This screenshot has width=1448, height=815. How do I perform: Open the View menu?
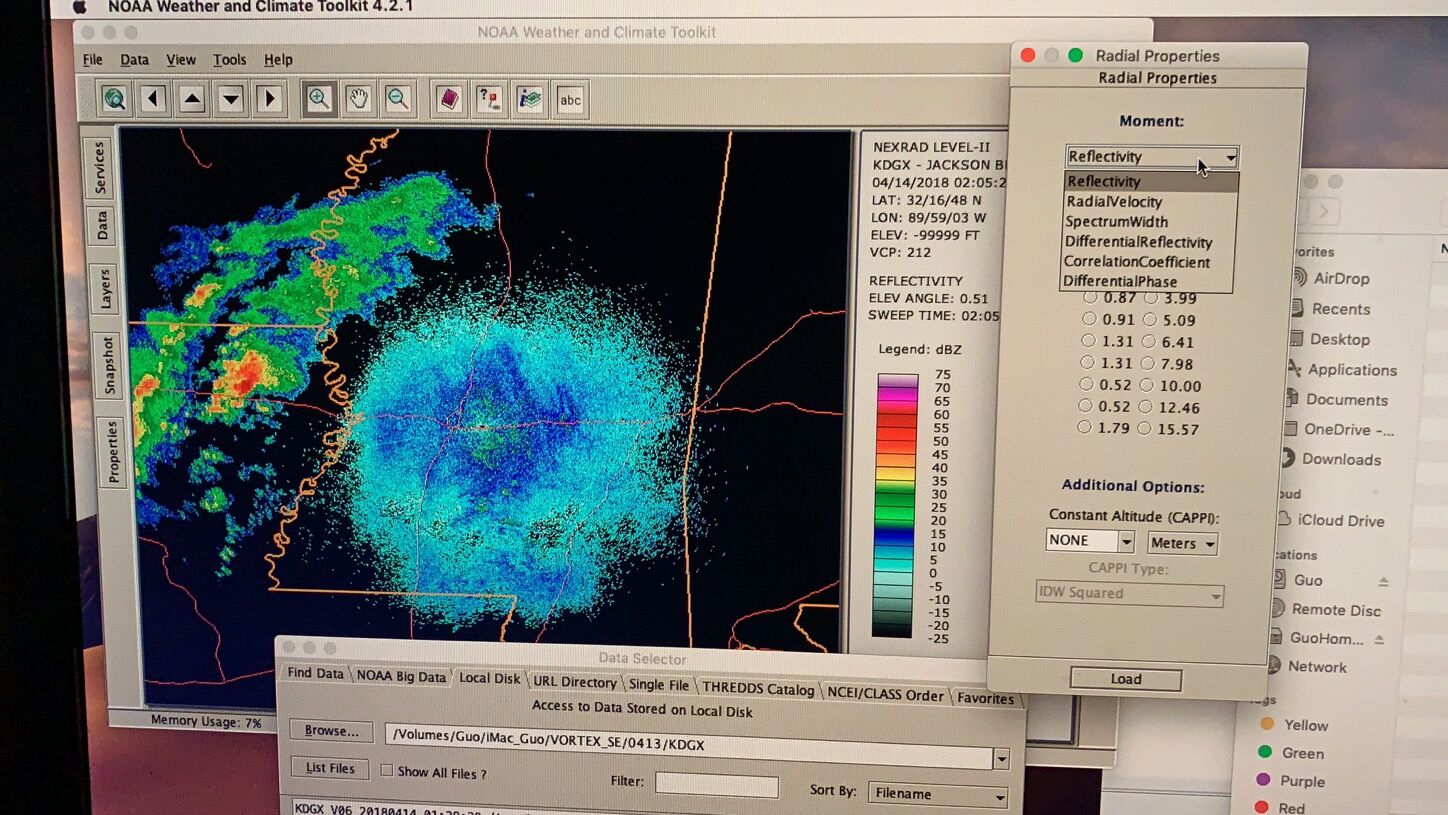tap(181, 60)
